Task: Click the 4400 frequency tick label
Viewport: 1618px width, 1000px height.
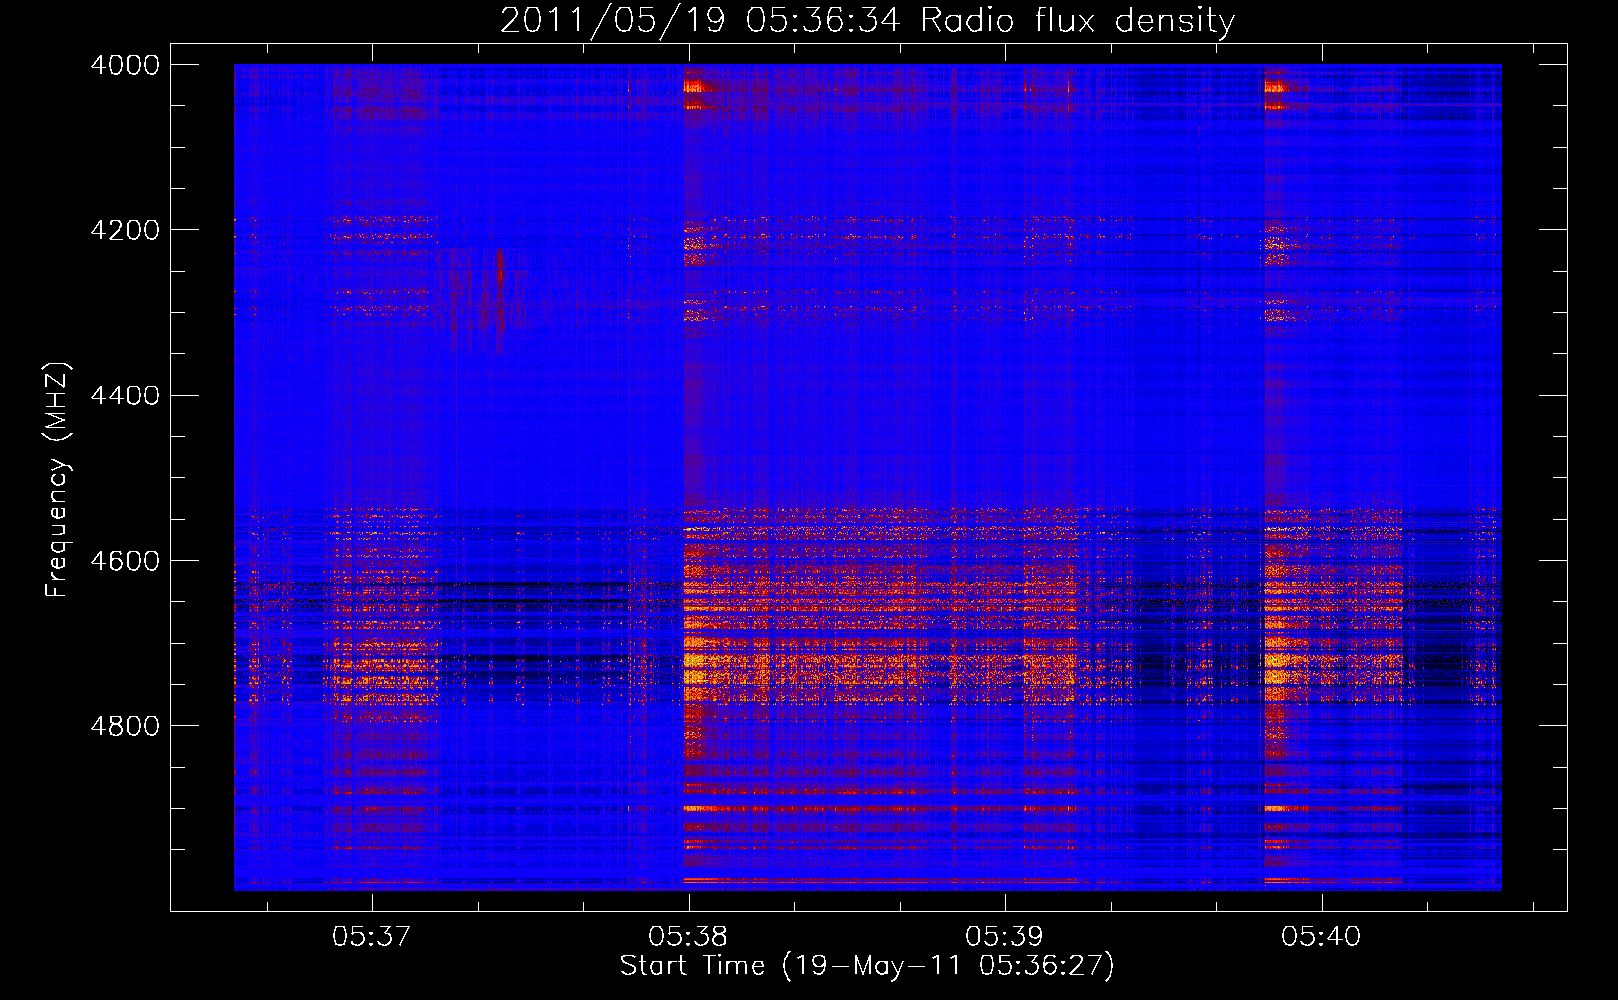Action: [125, 396]
